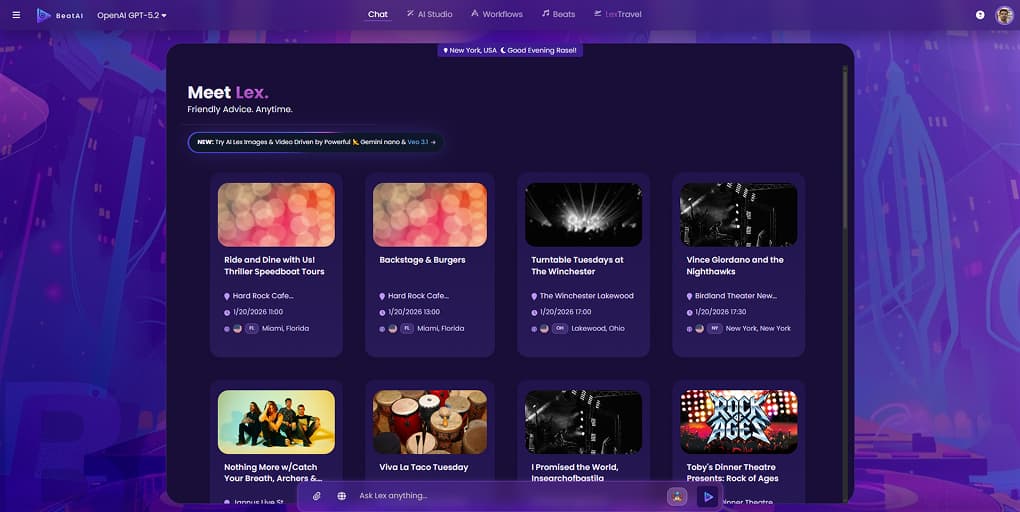Open the user profile avatar
Image resolution: width=1020 pixels, height=512 pixels.
pyautogui.click(x=1004, y=15)
